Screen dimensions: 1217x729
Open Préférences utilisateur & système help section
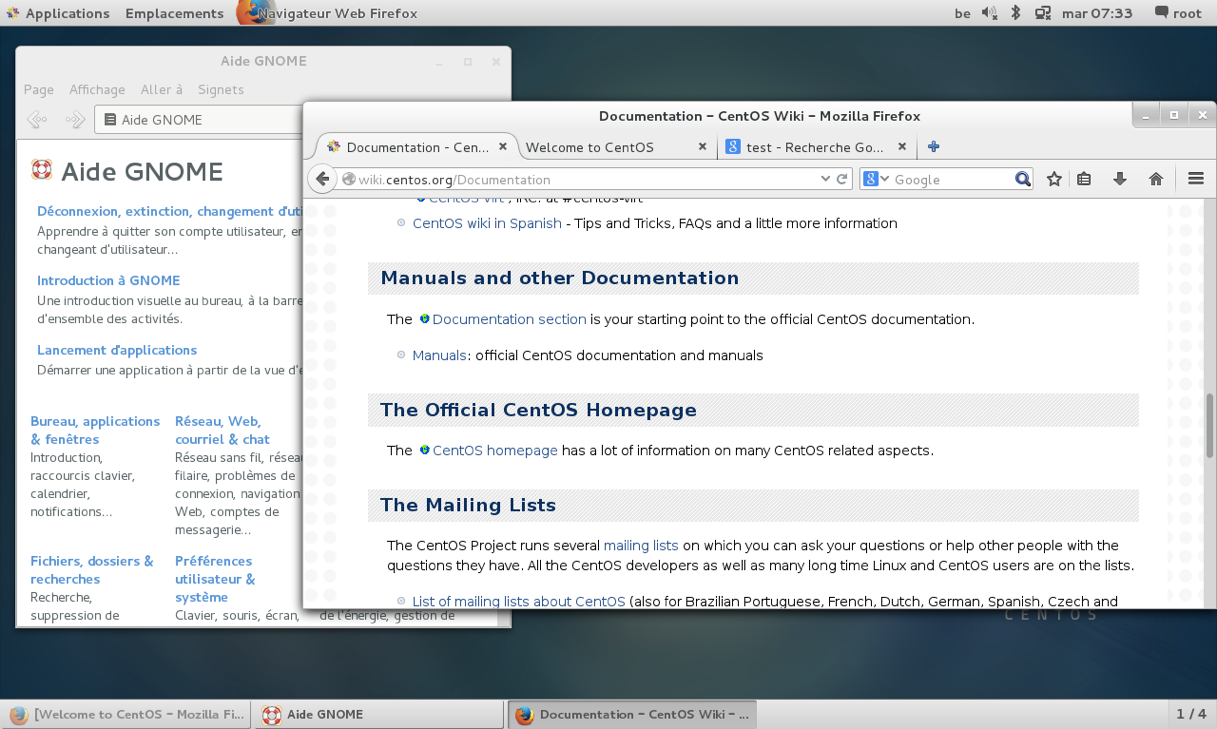point(215,579)
